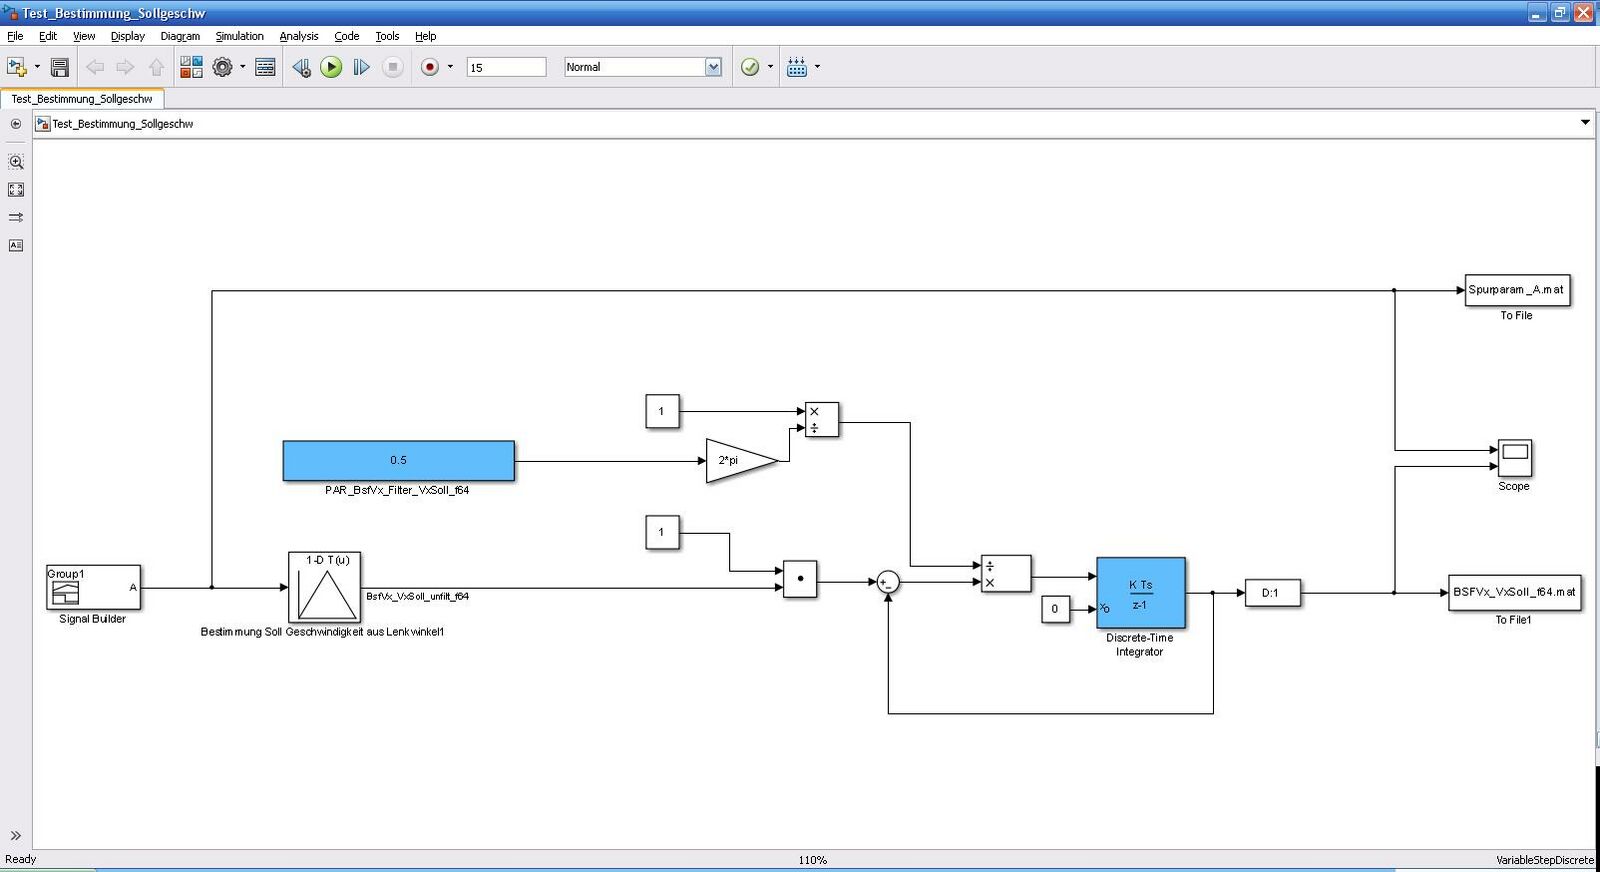
Task: Click the blue PAR_BsfVx_Filter_VxSoll_f64 constant block
Action: click(x=398, y=461)
